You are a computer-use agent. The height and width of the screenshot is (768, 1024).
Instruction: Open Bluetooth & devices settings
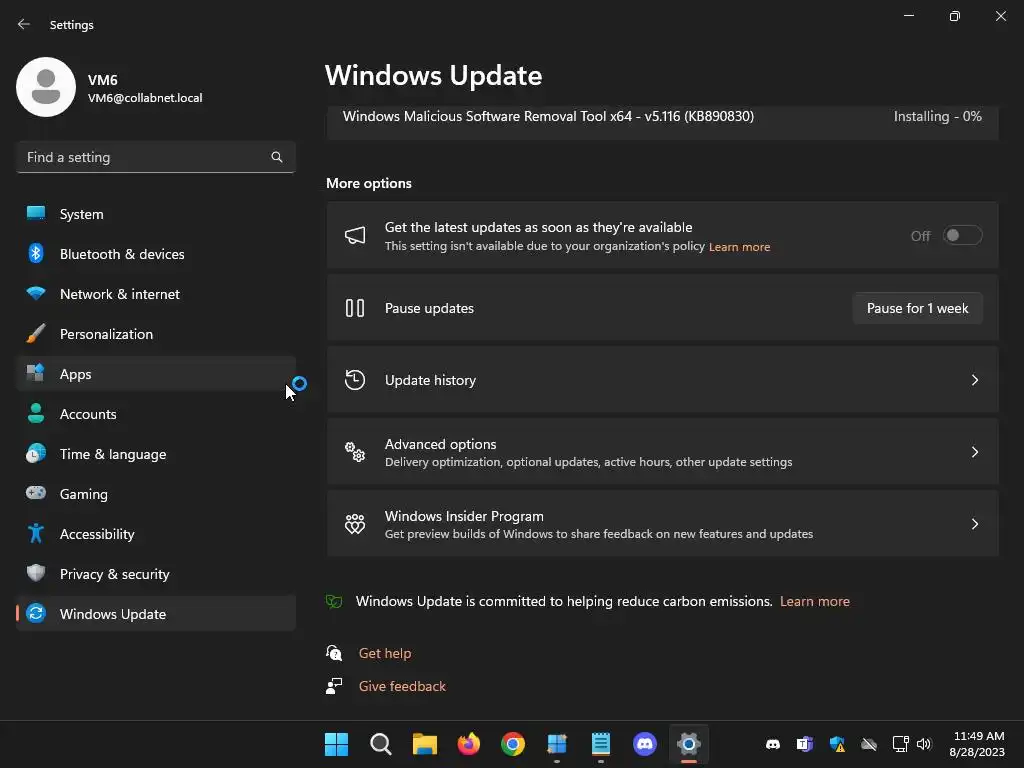156,253
